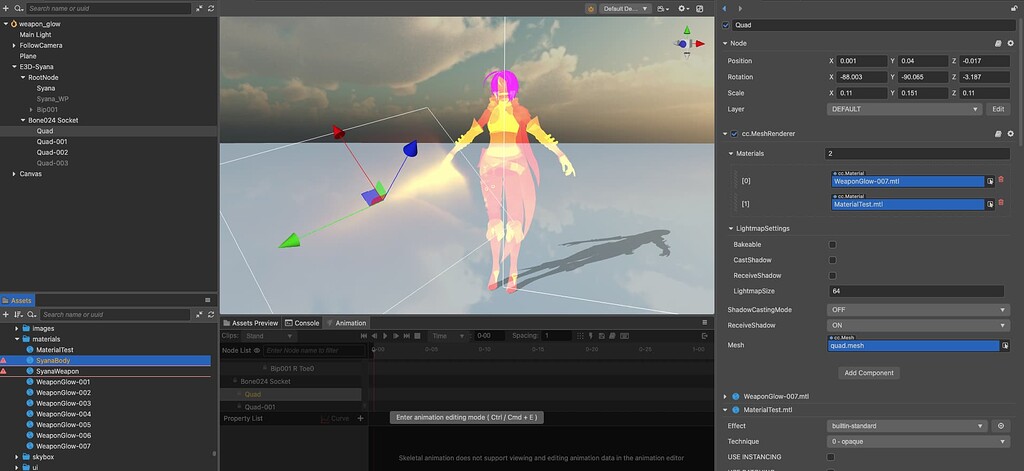Open the ShadowCastingMode dropdown
This screenshot has width=1024, height=471.
click(x=918, y=310)
